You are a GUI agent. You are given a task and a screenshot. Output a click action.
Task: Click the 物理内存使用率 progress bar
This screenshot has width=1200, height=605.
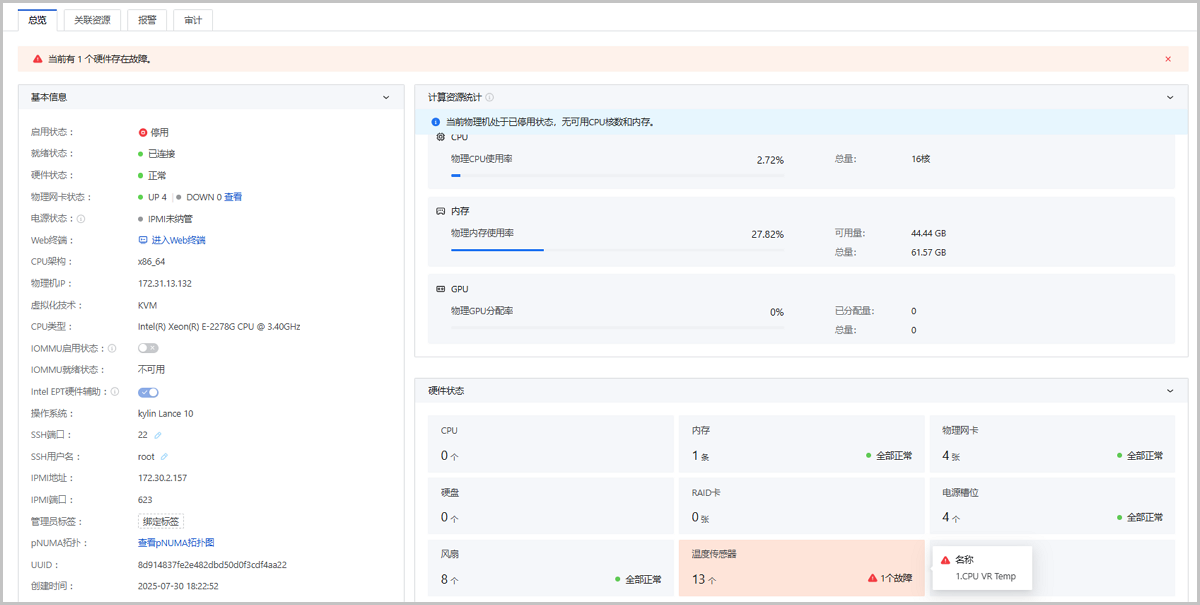coord(617,249)
